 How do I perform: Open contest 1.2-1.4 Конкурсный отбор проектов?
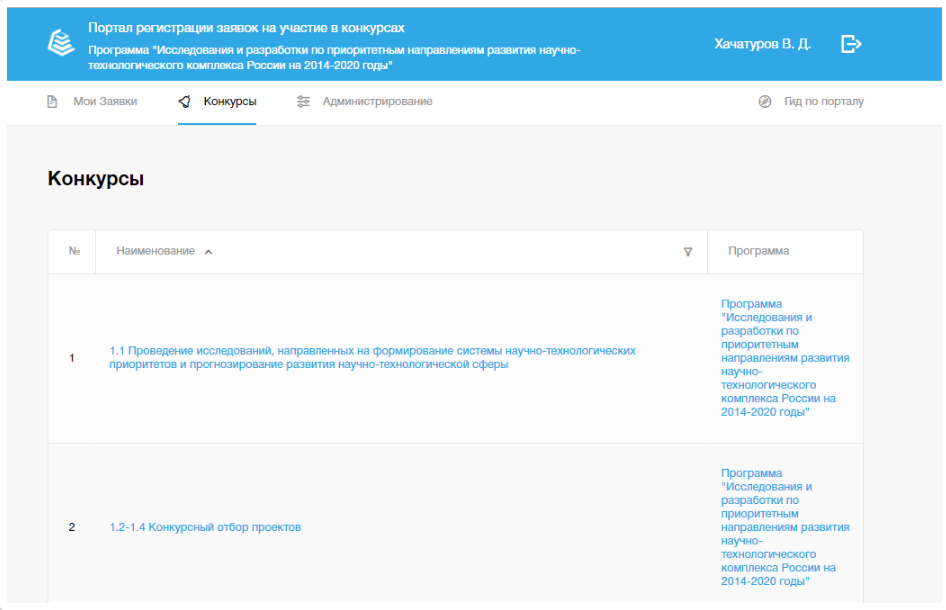(x=205, y=527)
